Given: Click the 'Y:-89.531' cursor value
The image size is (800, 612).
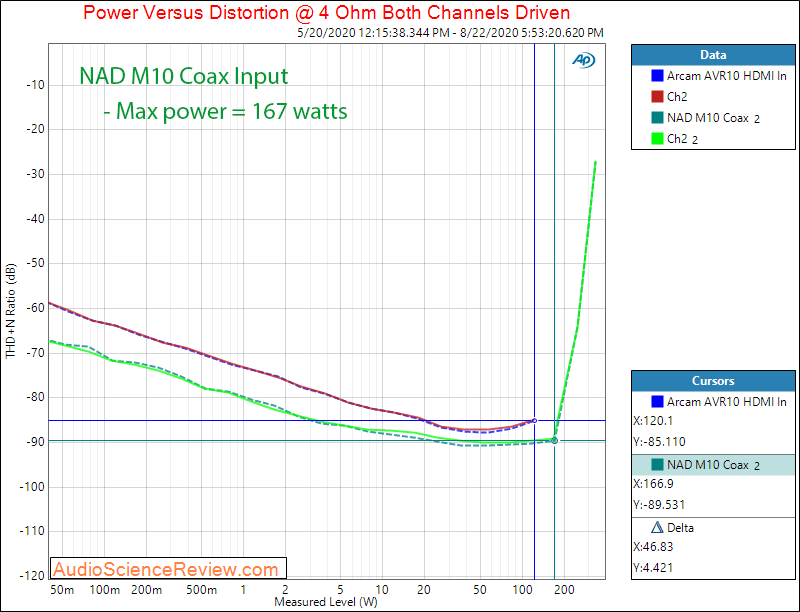Looking at the screenshot, I should pos(659,504).
